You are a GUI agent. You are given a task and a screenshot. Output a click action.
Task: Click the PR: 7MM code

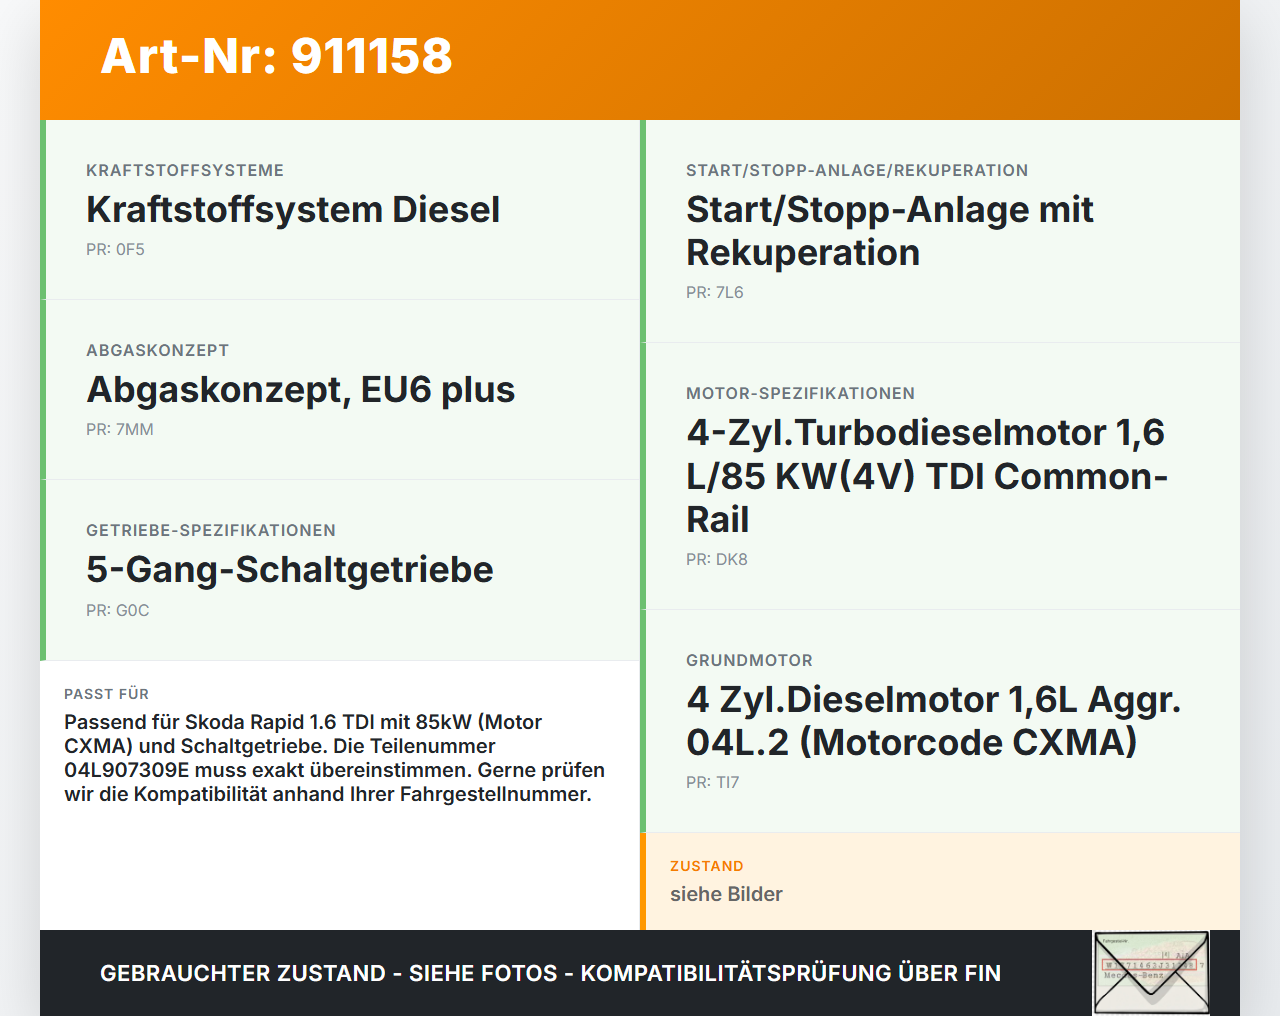[x=120, y=429]
